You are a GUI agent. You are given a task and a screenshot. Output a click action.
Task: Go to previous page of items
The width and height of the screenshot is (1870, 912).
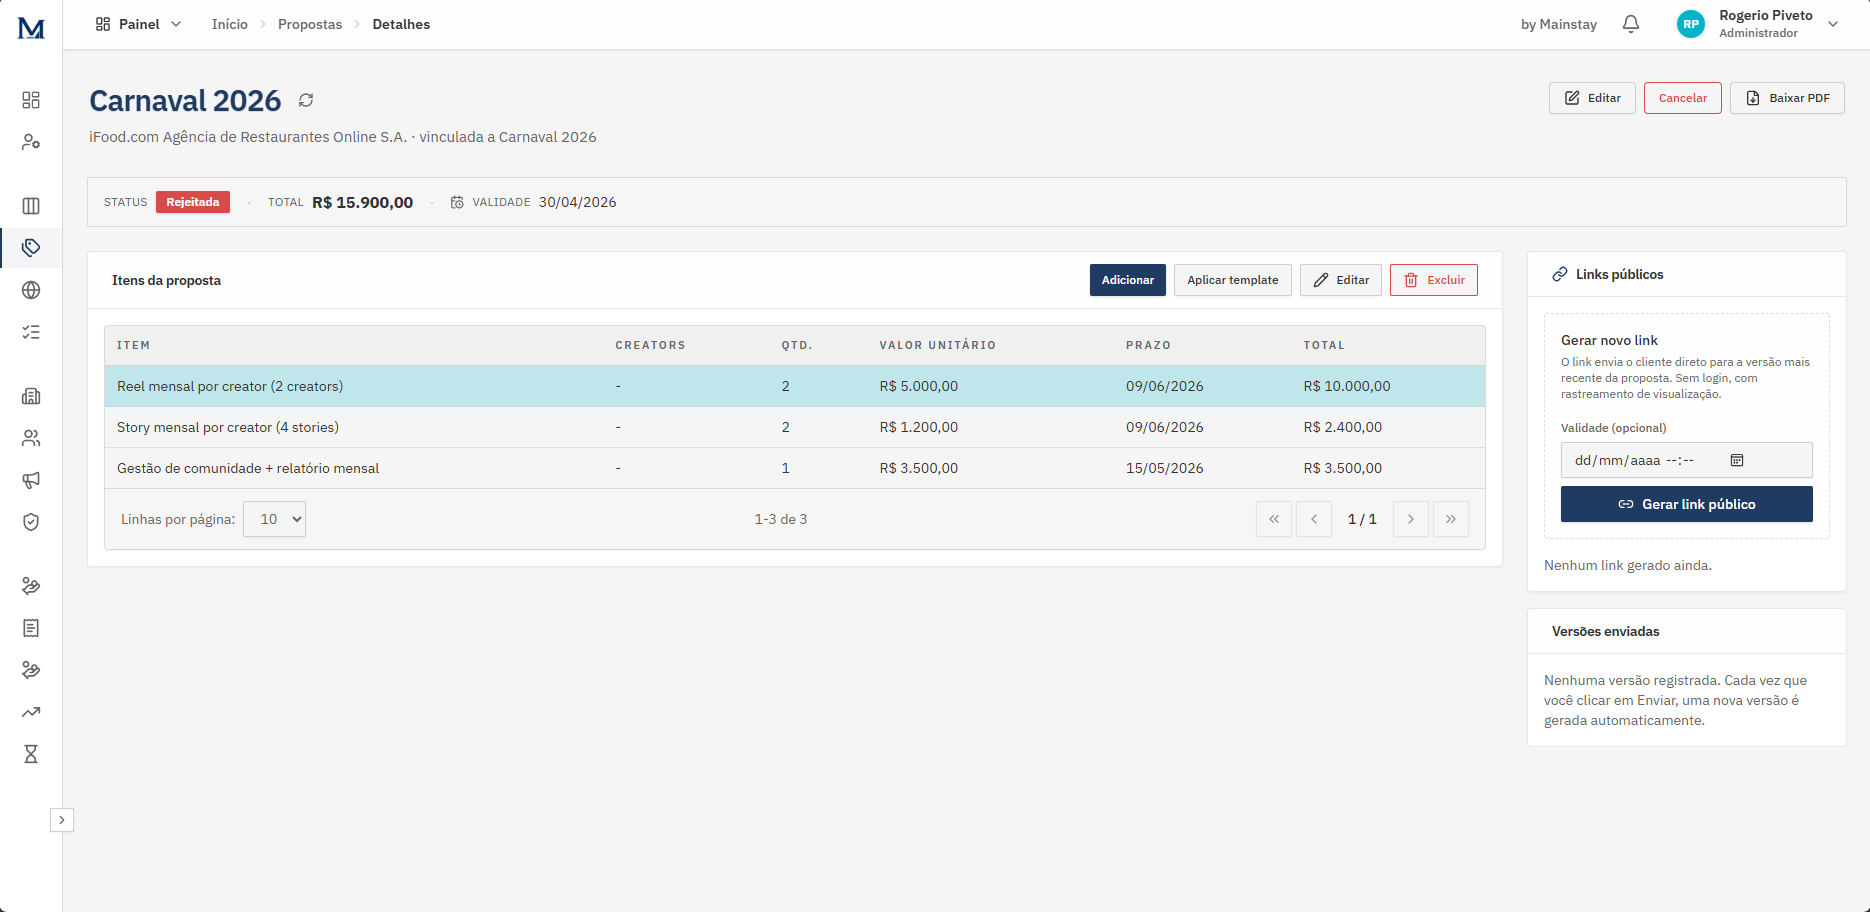[1314, 519]
